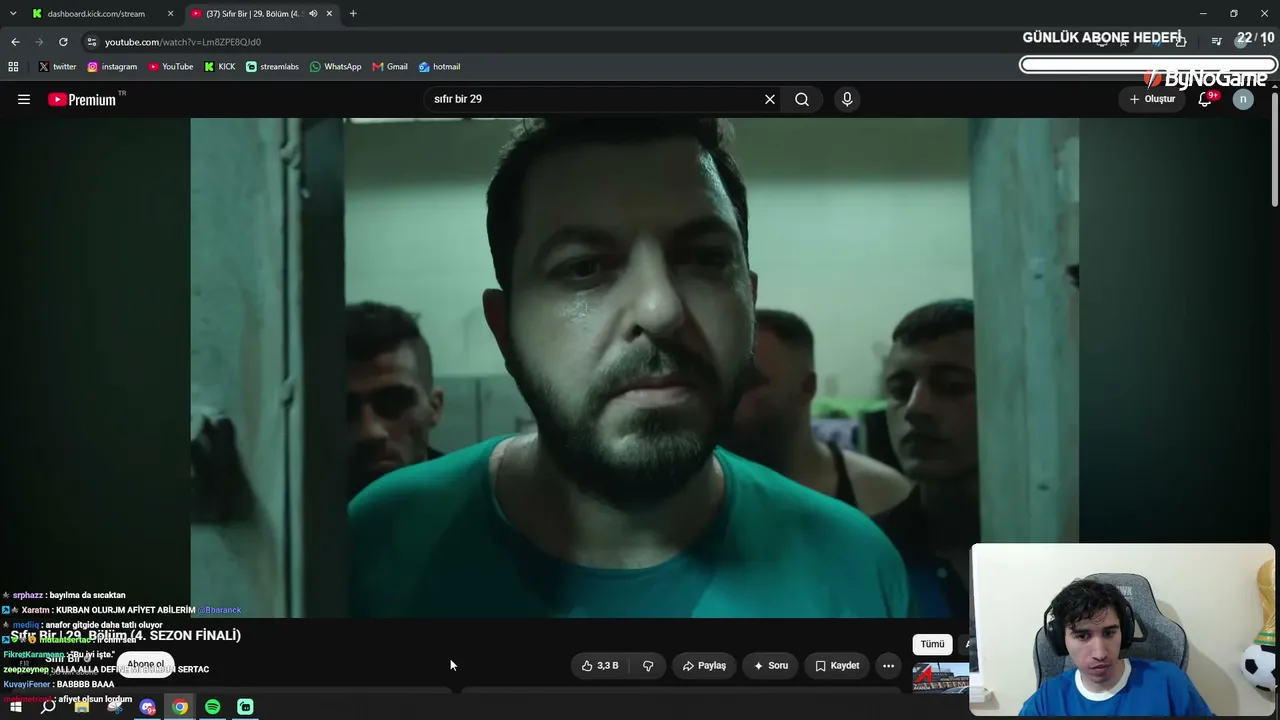
Task: Open File Explorer from taskbar
Action: coord(82,707)
